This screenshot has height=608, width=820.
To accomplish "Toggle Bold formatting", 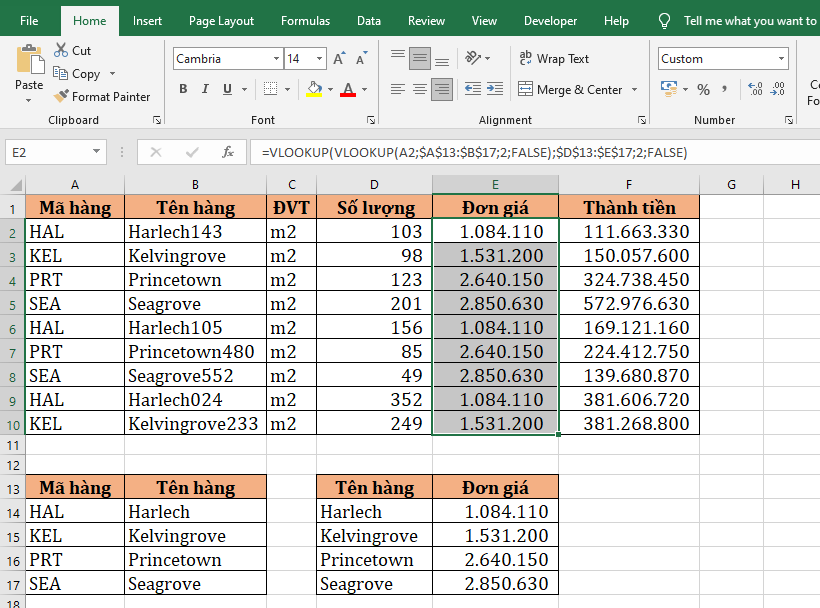I will (183, 90).
